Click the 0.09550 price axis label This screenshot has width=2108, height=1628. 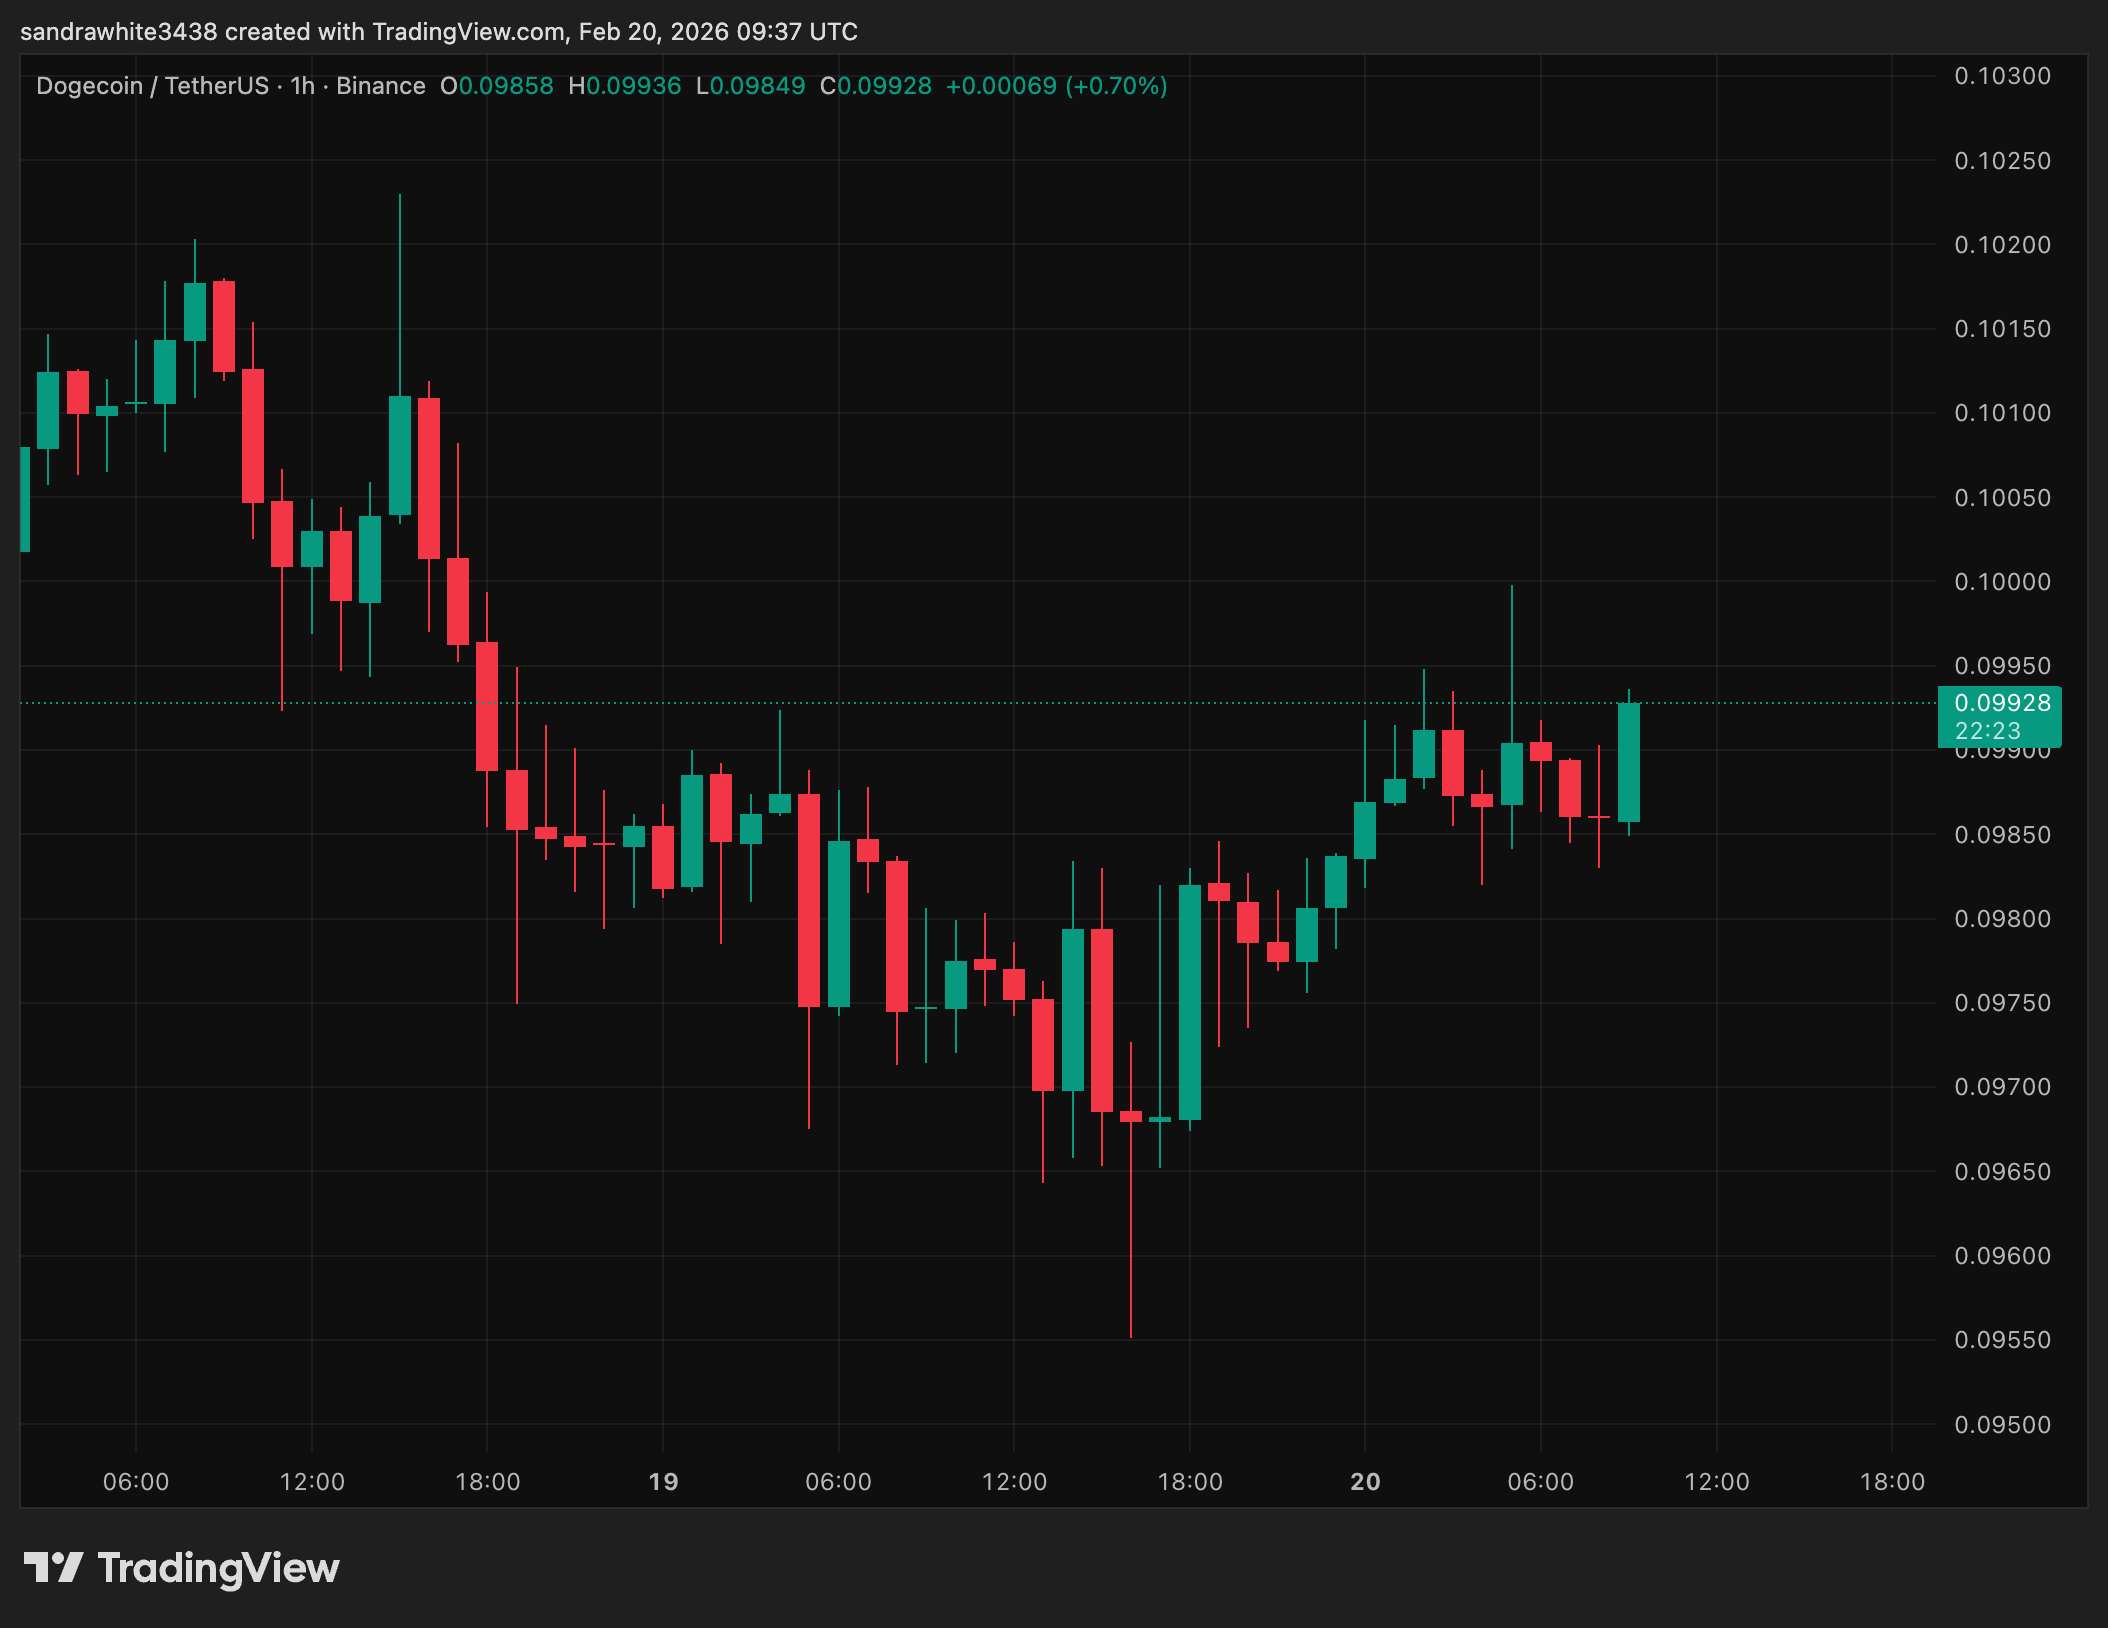pos(2002,1340)
